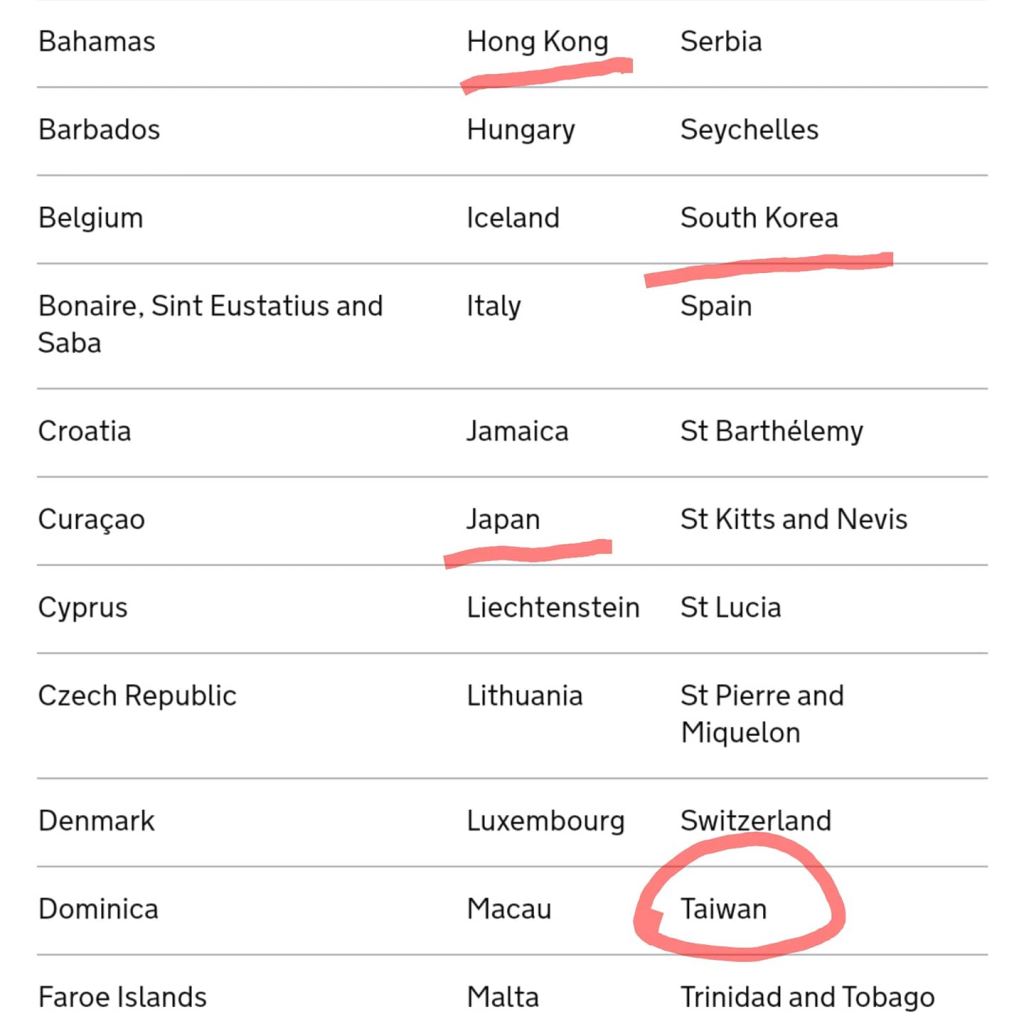The image size is (1024, 1024).
Task: Select Trinidad and Tobago entry
Action: (807, 998)
